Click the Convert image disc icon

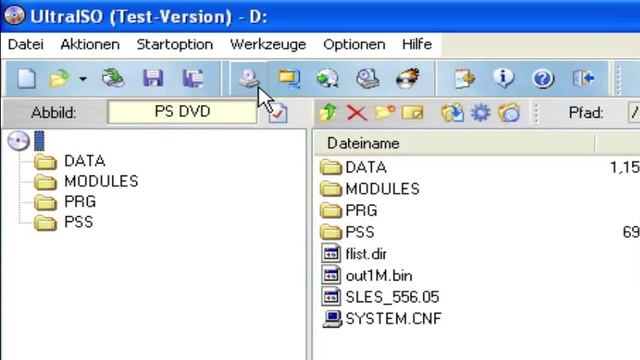pyautogui.click(x=327, y=78)
